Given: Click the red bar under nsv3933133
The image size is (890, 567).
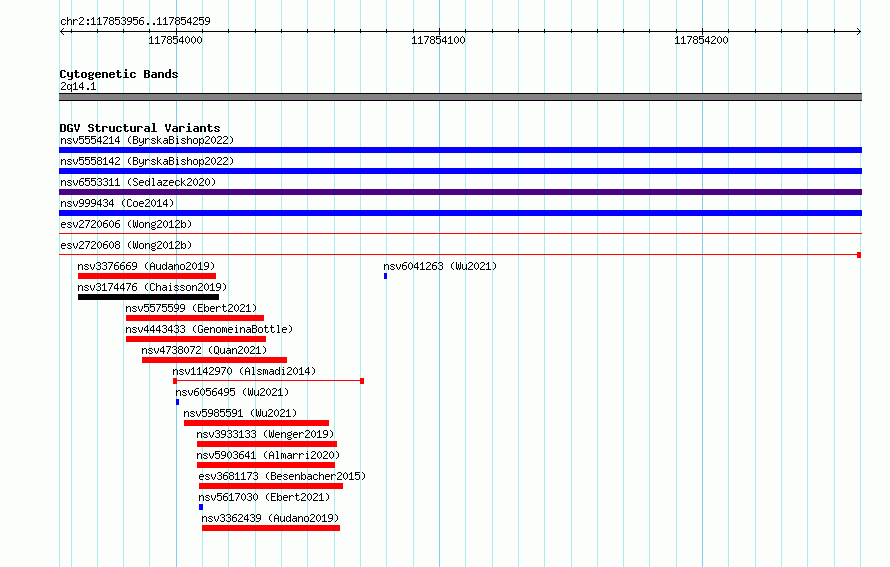Looking at the screenshot, I should tap(267, 444).
